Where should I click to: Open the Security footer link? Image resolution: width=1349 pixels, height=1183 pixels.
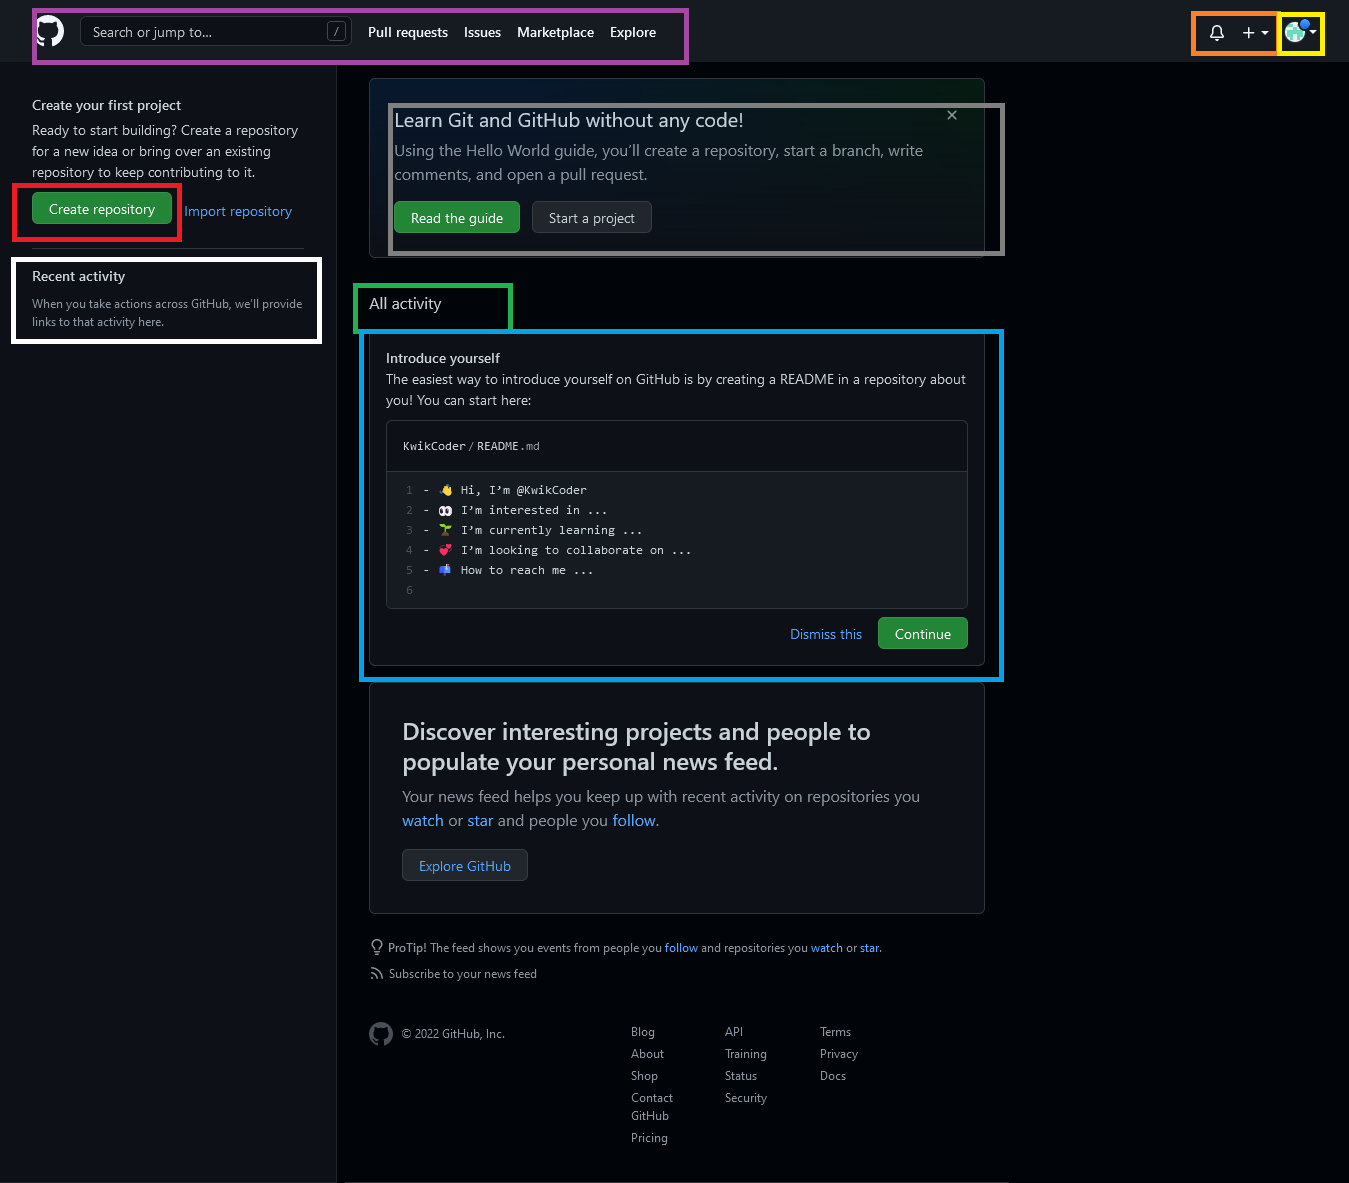click(746, 1098)
